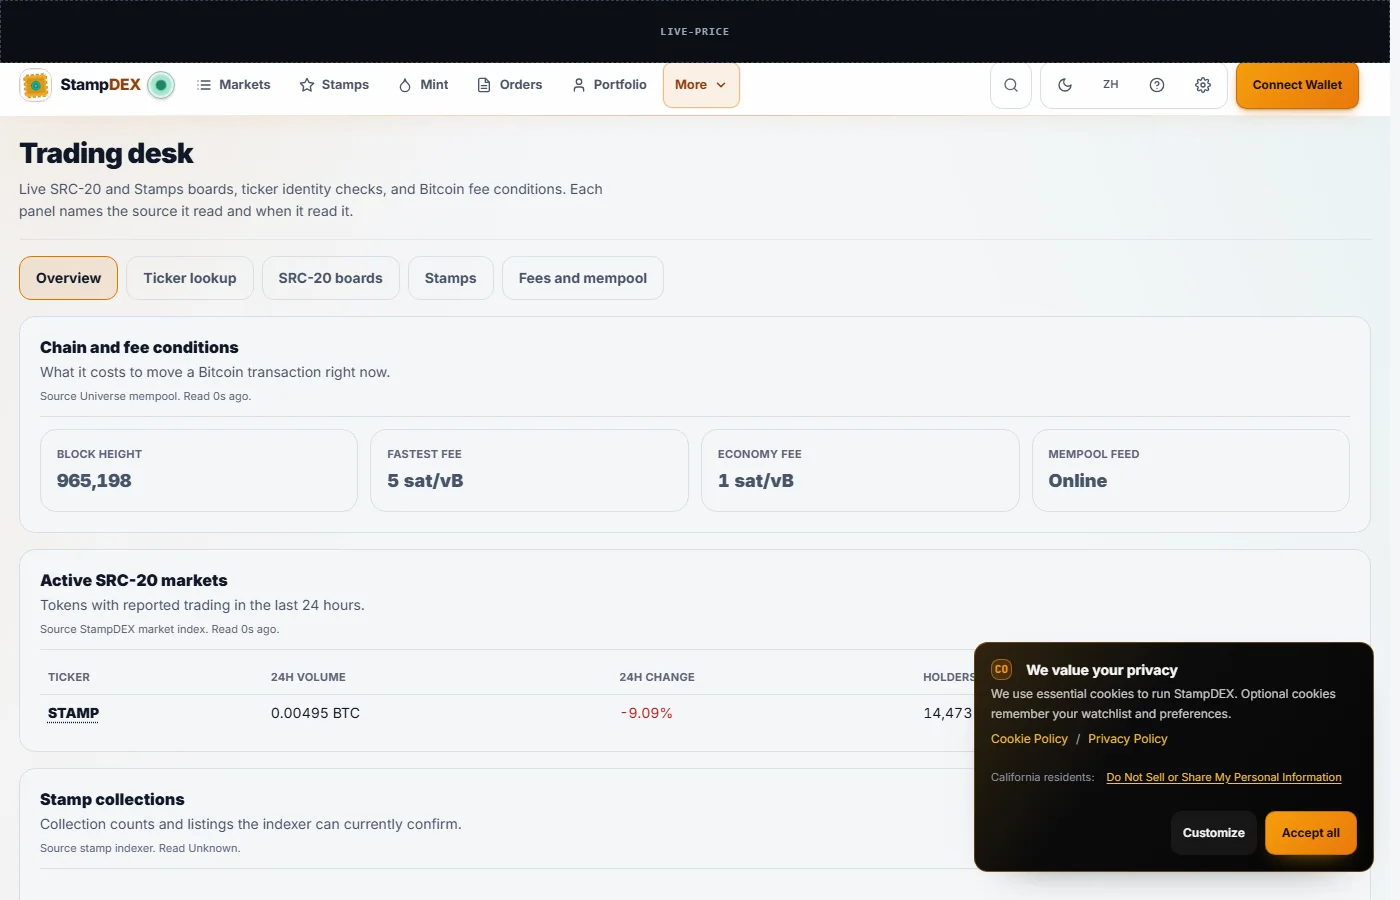The image size is (1400, 900).
Task: Accept all cookies
Action: coord(1311,833)
